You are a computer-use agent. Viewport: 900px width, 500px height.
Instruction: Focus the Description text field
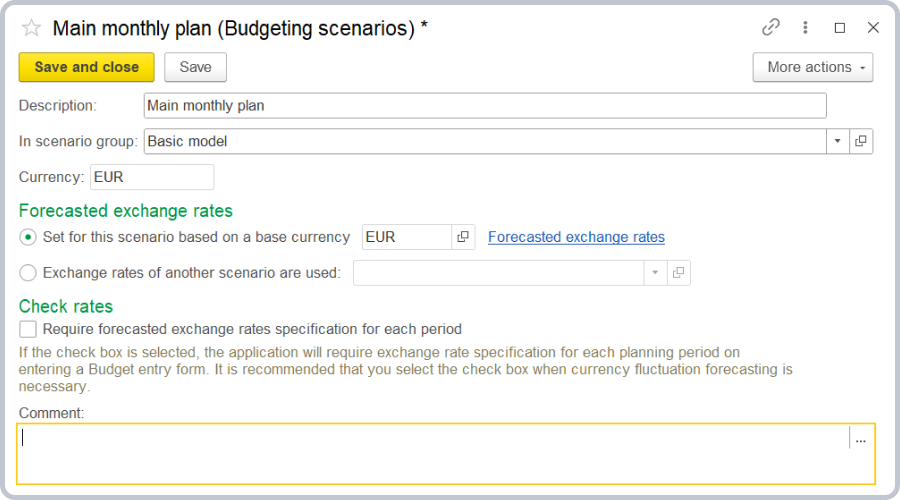click(485, 105)
